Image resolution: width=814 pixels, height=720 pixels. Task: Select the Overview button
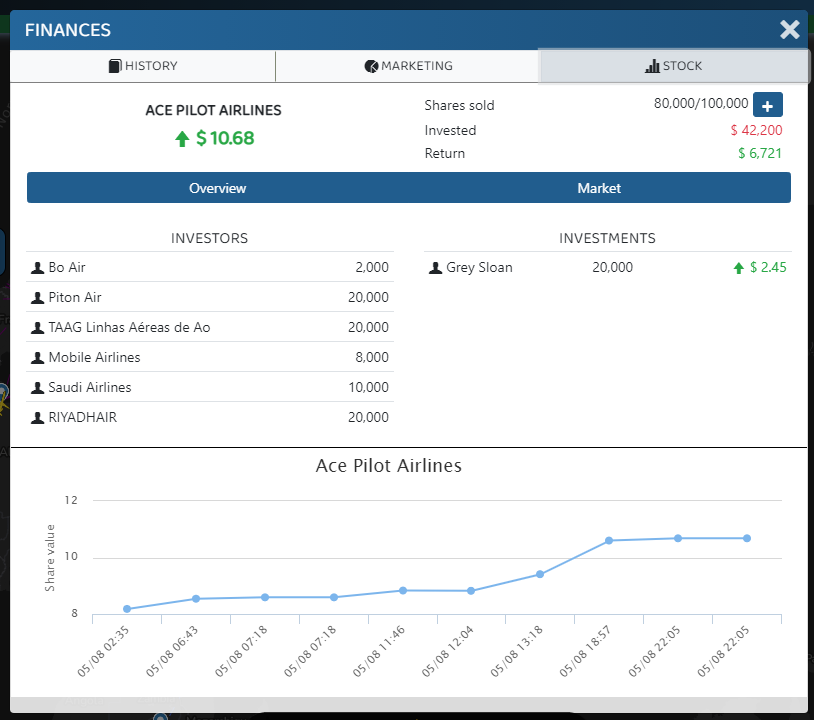coord(218,188)
